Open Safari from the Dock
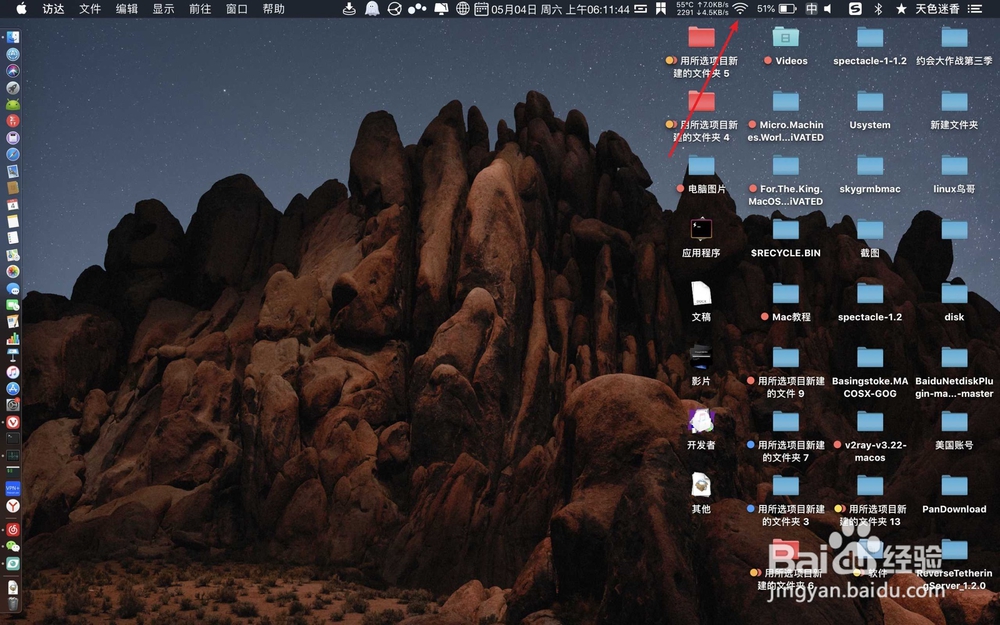 pos(13,154)
